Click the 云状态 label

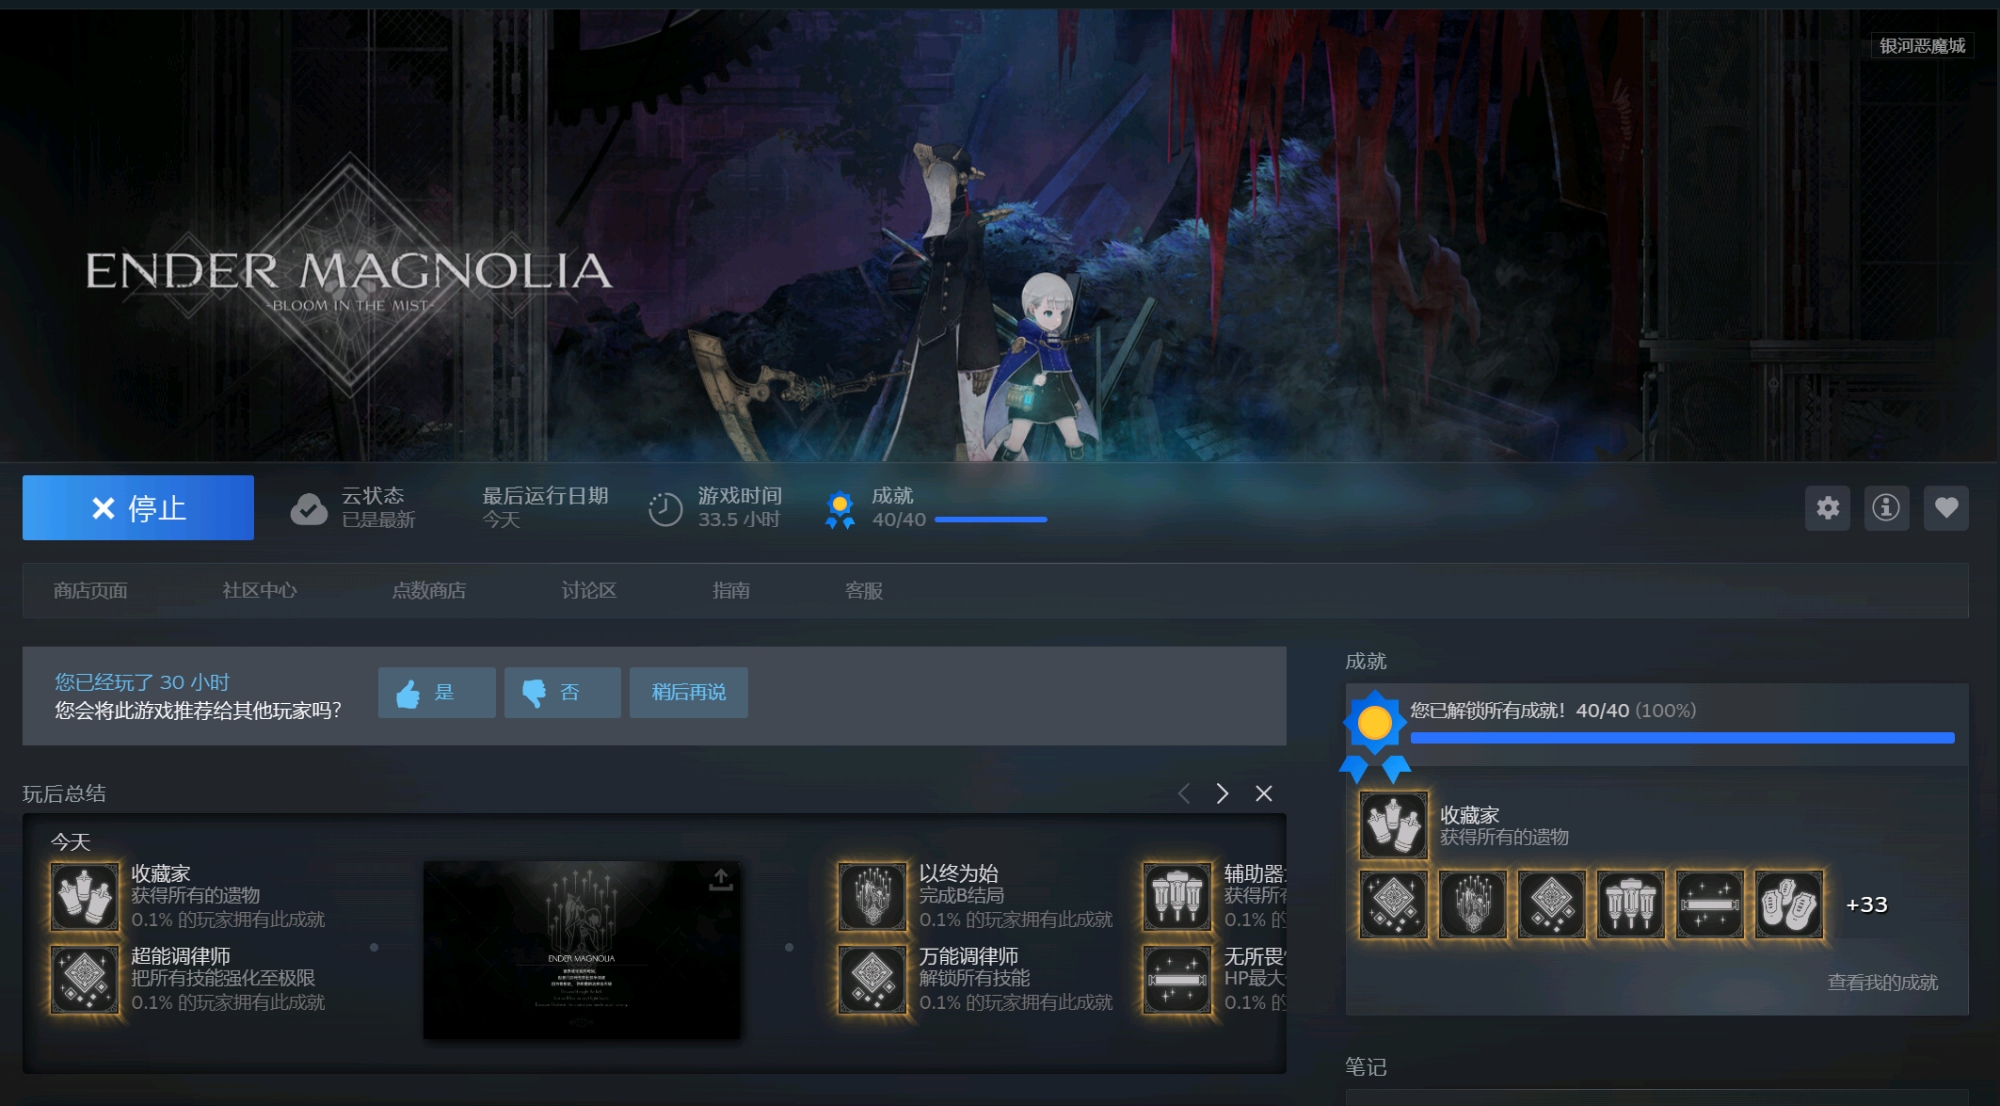pyautogui.click(x=373, y=496)
